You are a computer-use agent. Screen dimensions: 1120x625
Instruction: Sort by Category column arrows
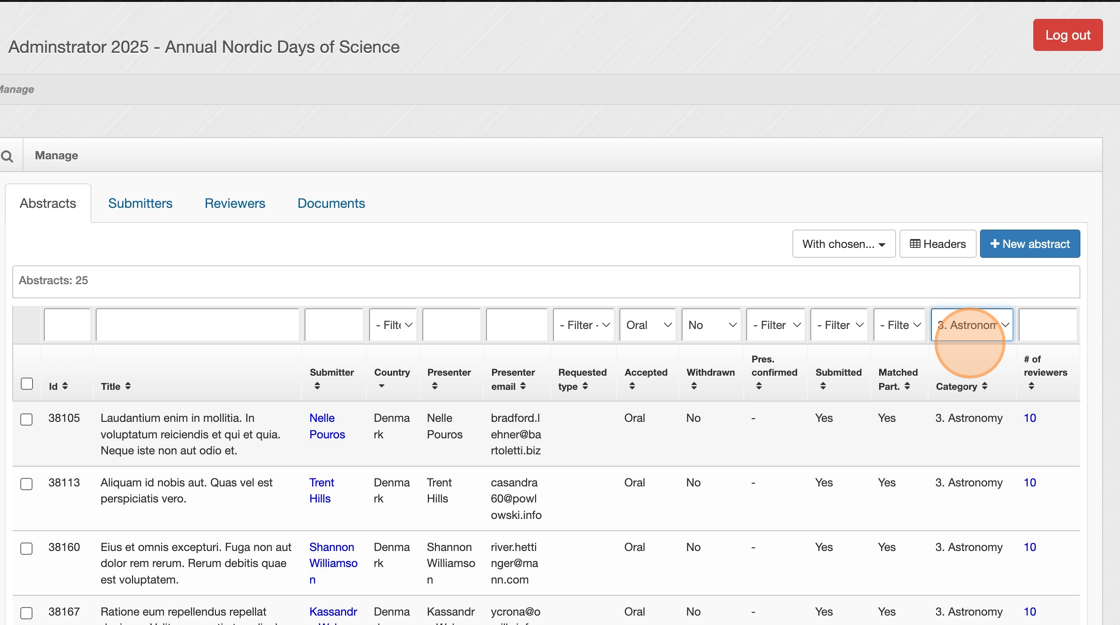click(985, 387)
